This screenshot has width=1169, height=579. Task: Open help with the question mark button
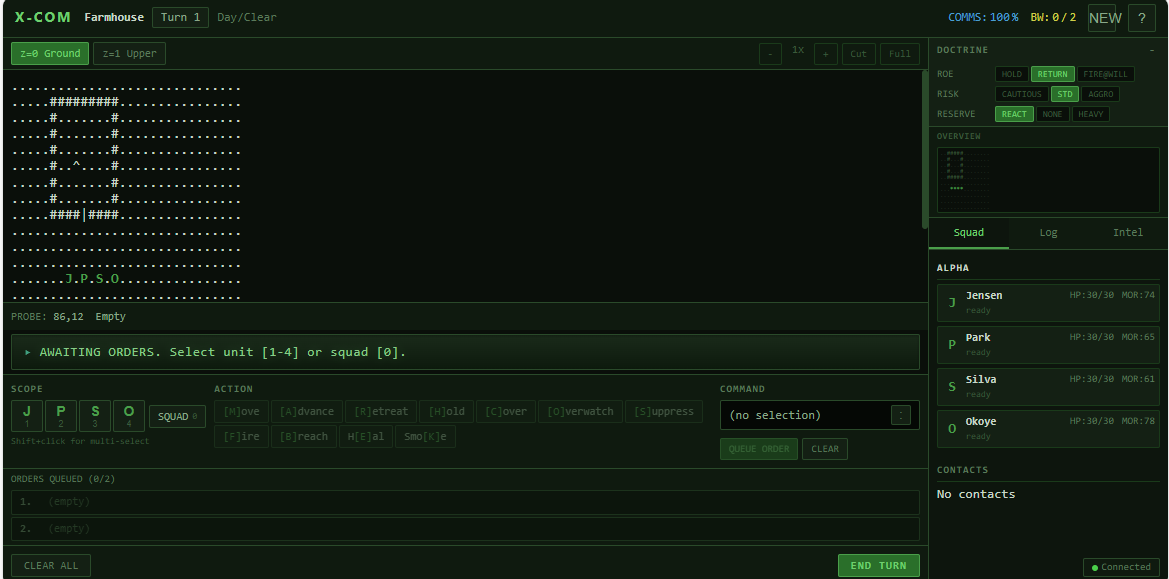point(1142,18)
